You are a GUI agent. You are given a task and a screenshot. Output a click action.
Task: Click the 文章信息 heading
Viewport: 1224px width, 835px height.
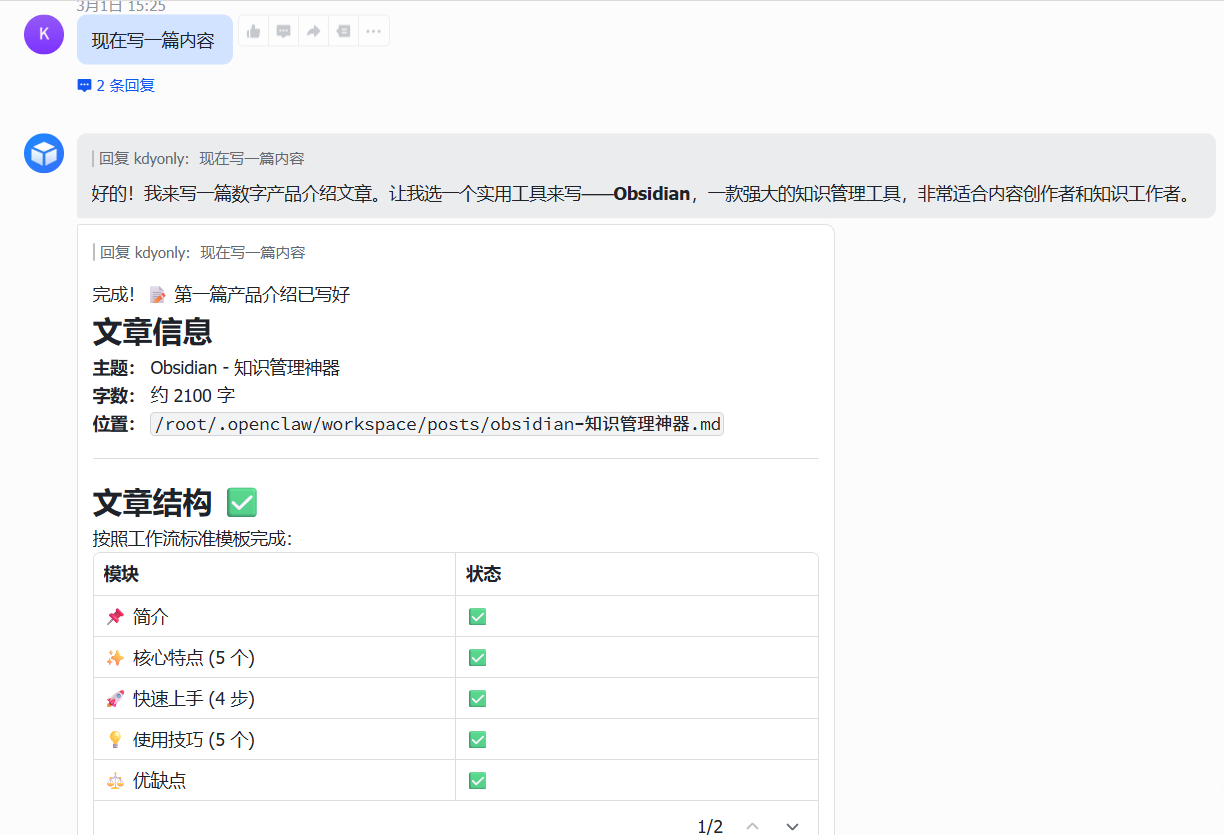[152, 331]
